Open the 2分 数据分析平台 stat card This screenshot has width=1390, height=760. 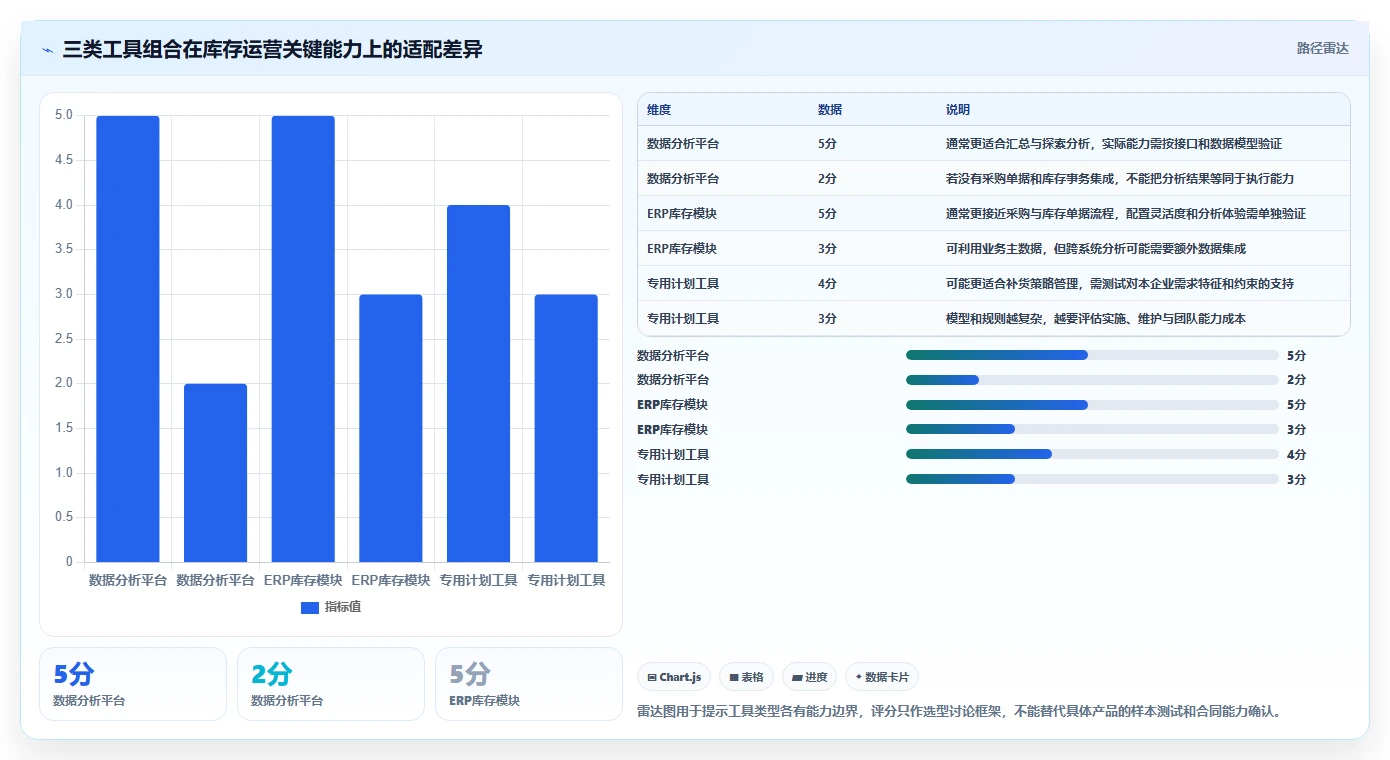(x=331, y=684)
